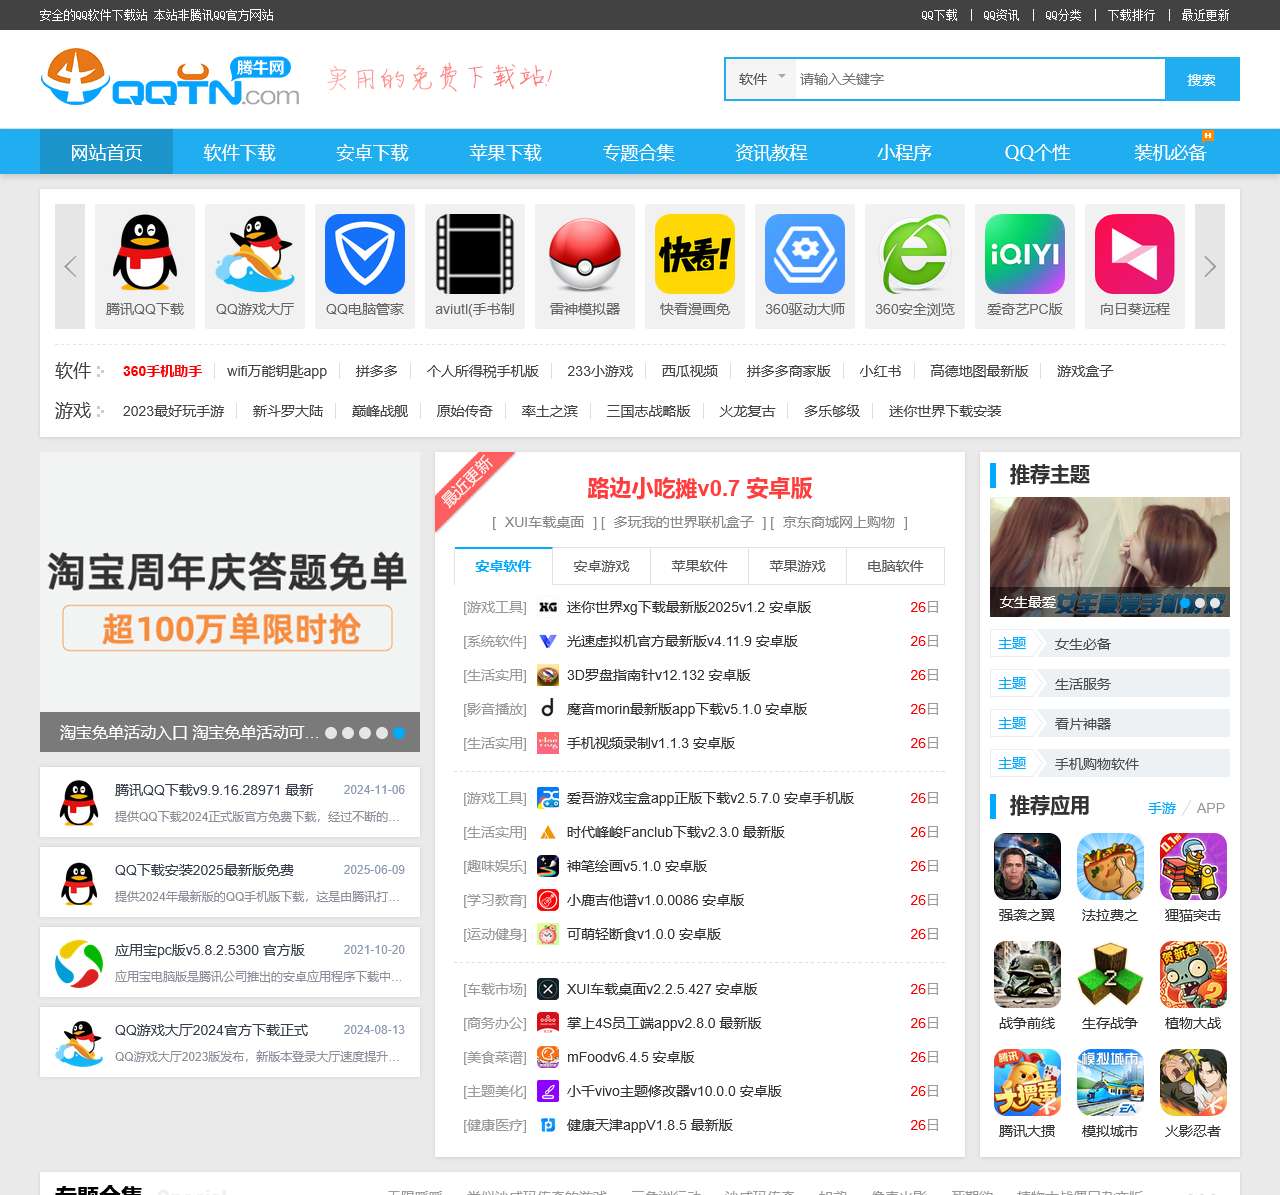Select the third Taobao banner slide dot
This screenshot has height=1195, width=1280.
[365, 733]
